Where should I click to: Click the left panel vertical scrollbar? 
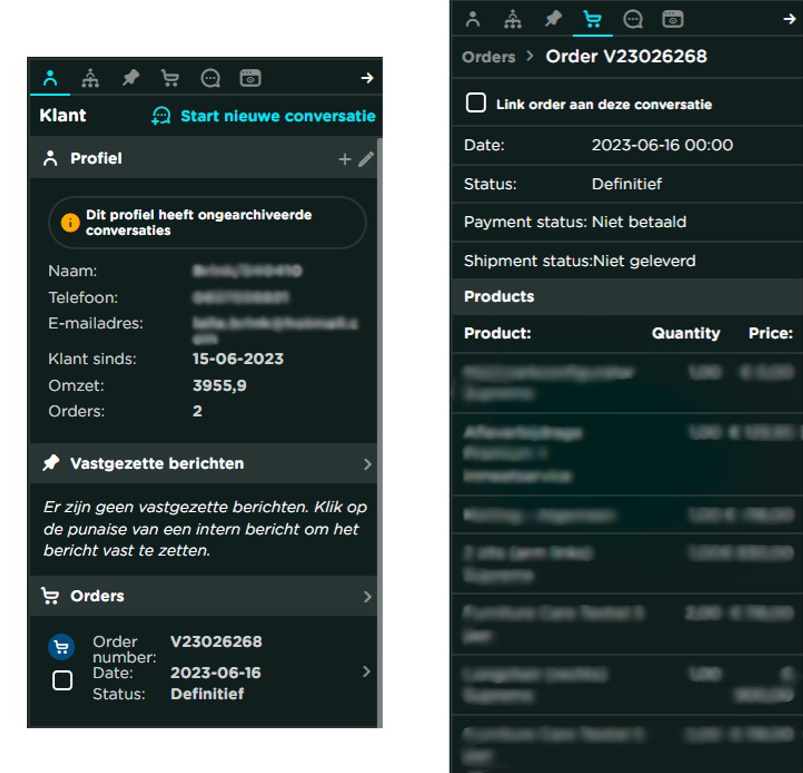tap(379, 400)
